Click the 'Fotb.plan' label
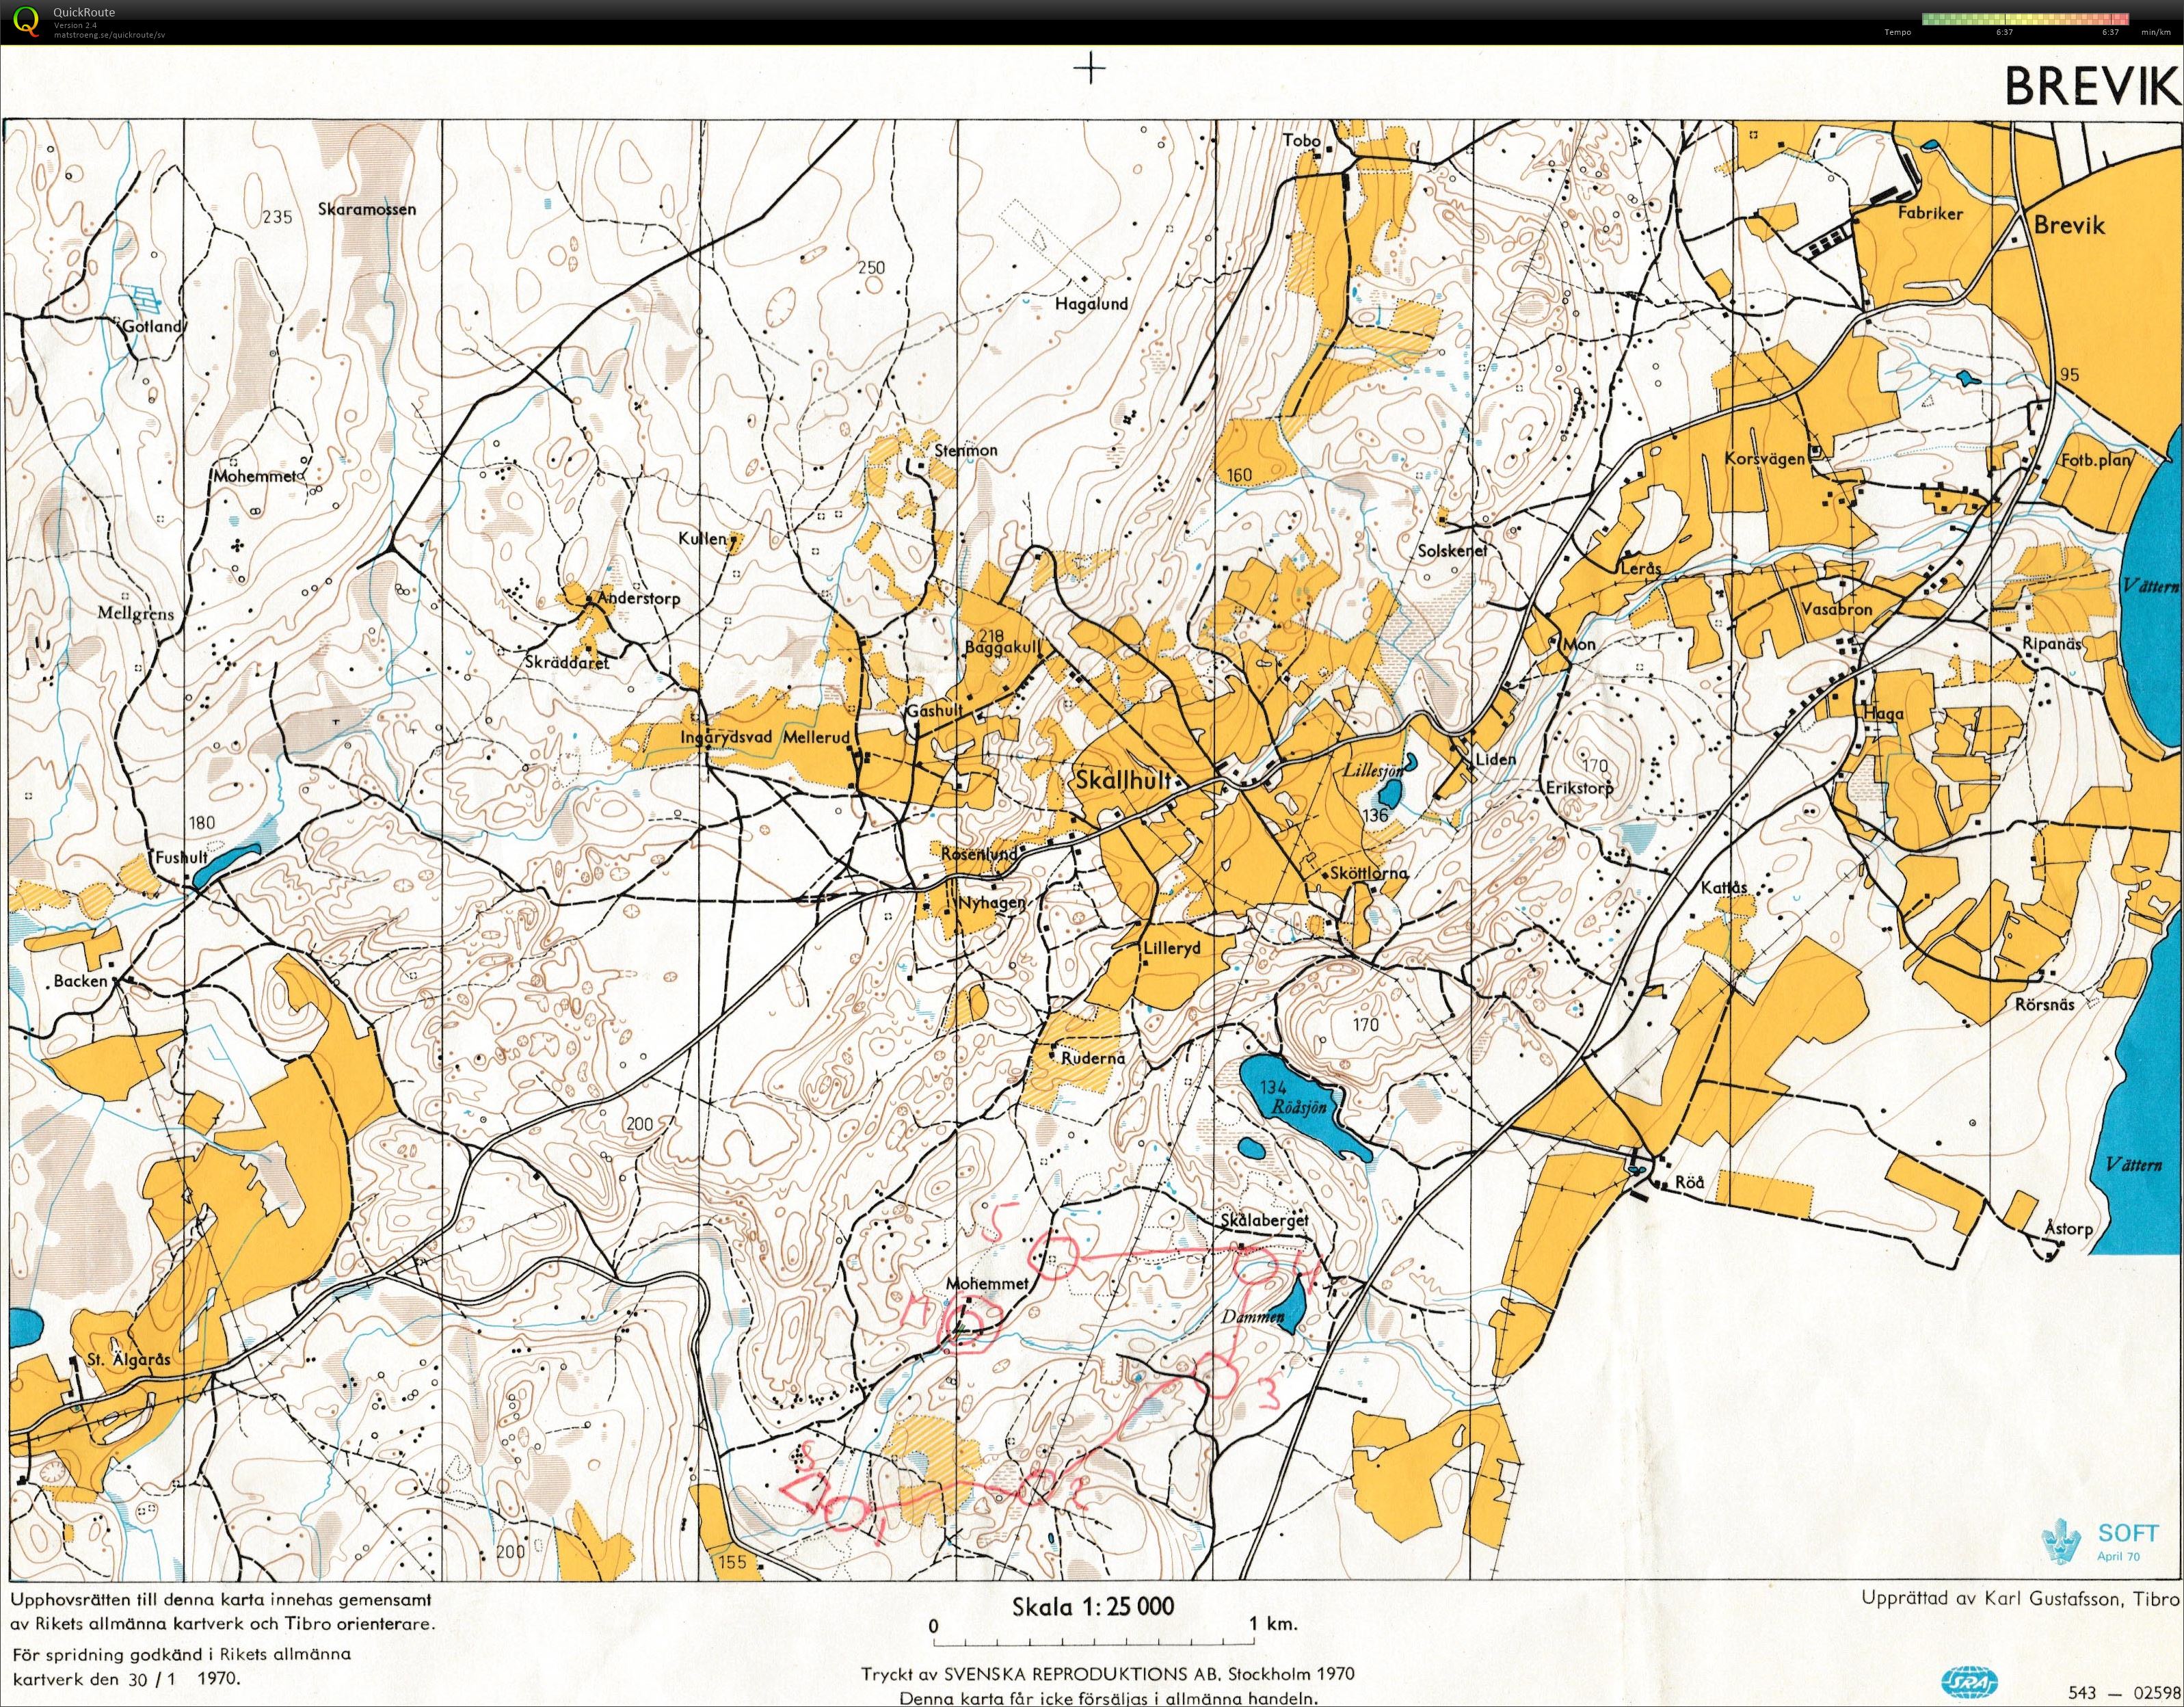 pos(2097,461)
